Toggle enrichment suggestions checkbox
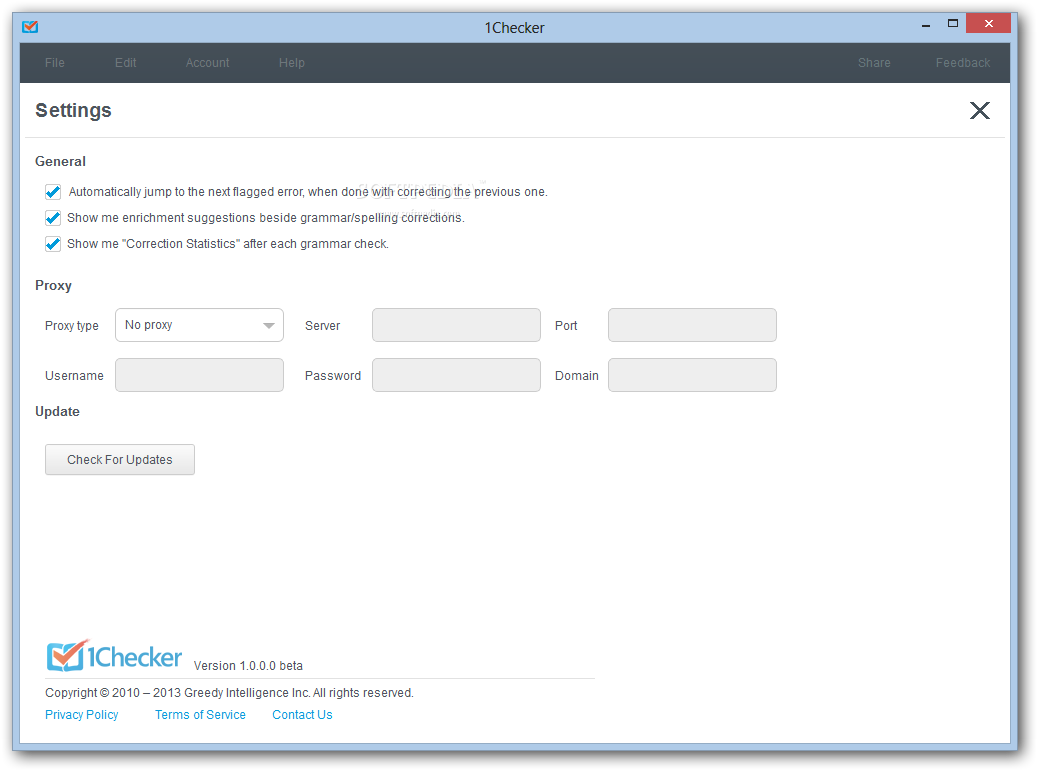This screenshot has height=771, width=1038. click(53, 218)
